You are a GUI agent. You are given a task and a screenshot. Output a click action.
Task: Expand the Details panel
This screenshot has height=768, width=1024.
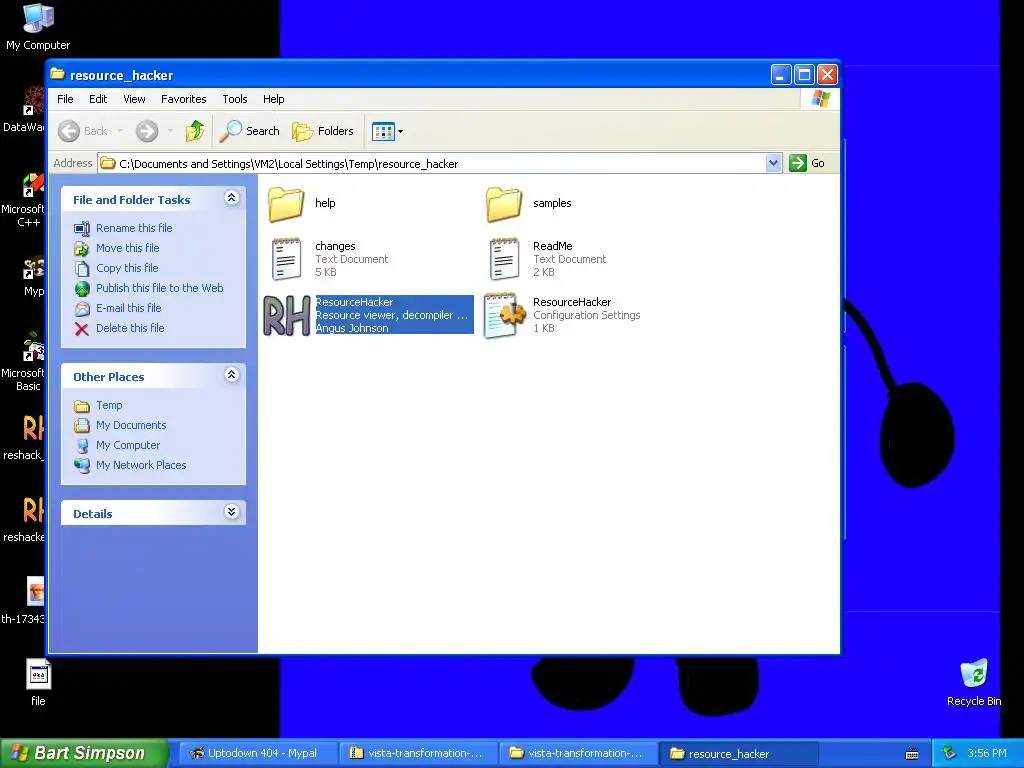click(231, 511)
